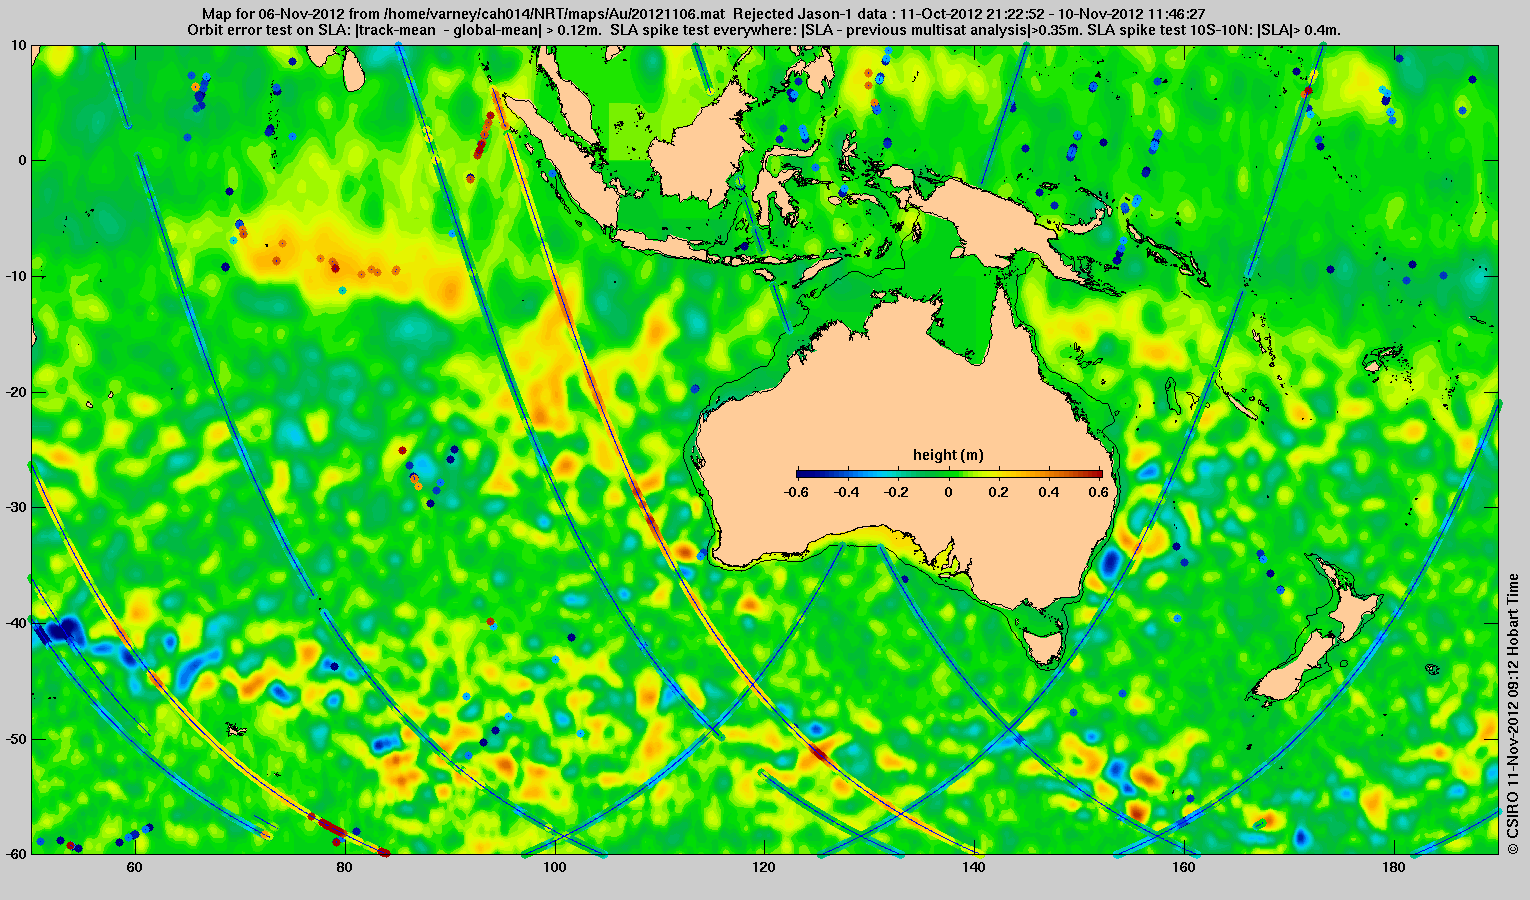Click the longitude axis label 120
Image resolution: width=1530 pixels, height=900 pixels.
click(x=764, y=867)
